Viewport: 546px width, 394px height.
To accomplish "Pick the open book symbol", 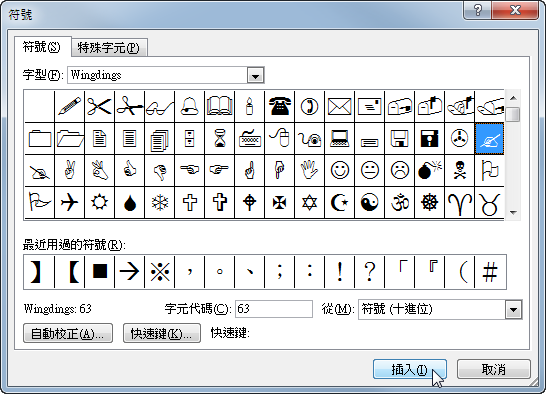I will click(x=219, y=106).
